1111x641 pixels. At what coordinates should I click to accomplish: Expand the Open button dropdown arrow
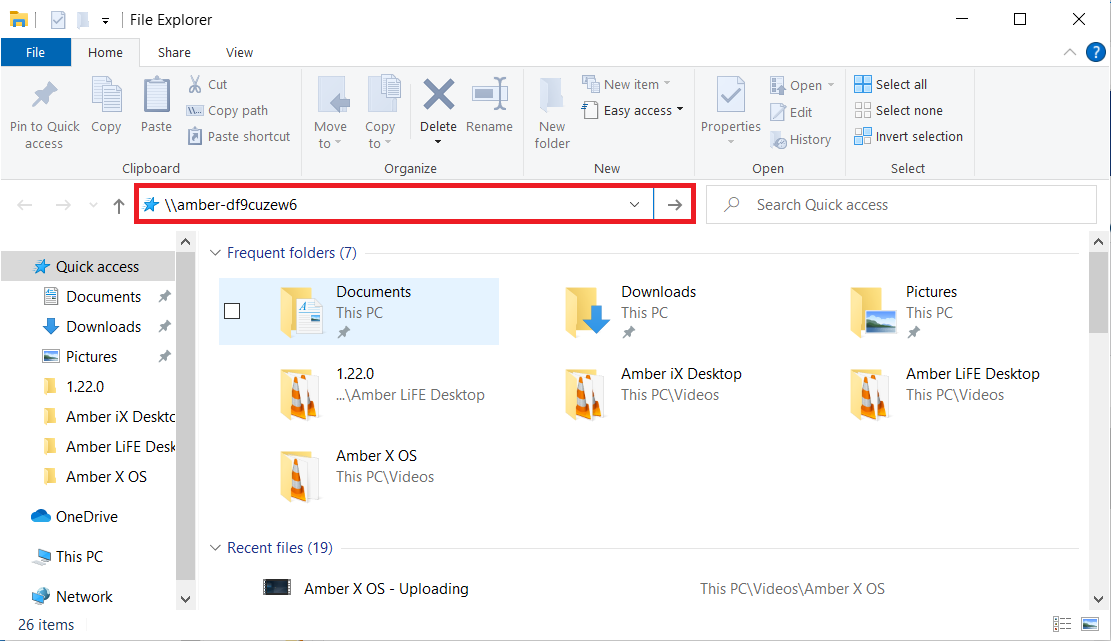830,85
